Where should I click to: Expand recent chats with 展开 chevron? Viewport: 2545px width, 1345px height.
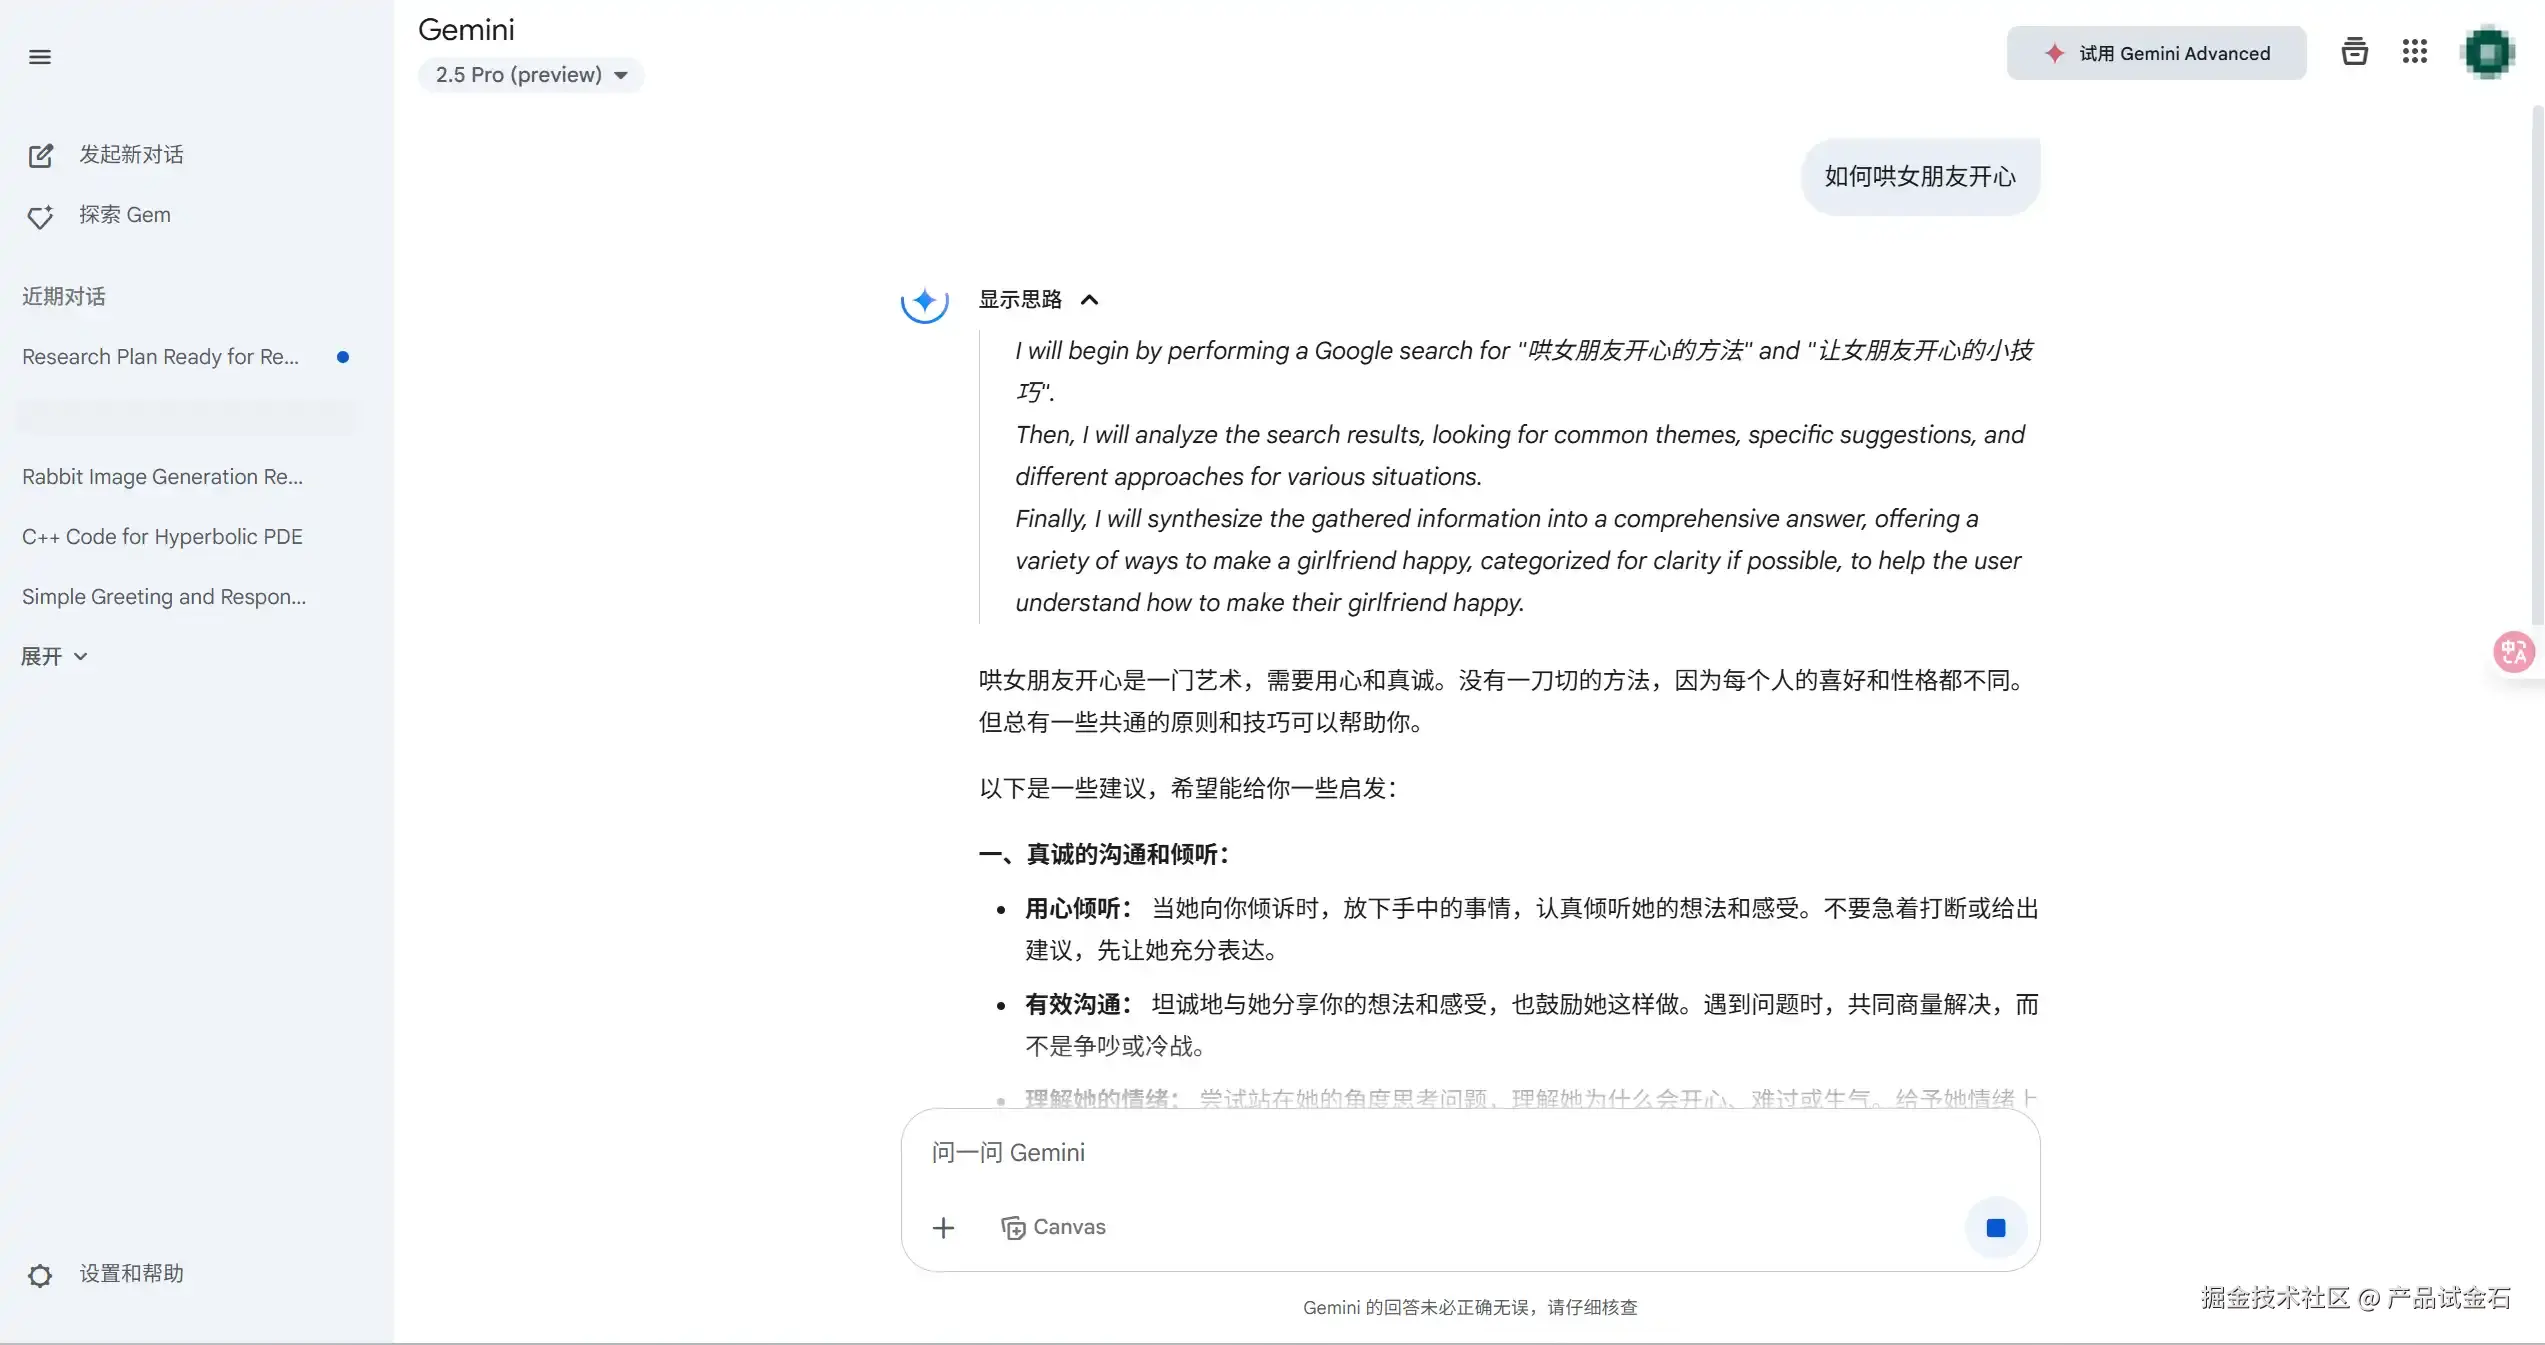(x=54, y=656)
